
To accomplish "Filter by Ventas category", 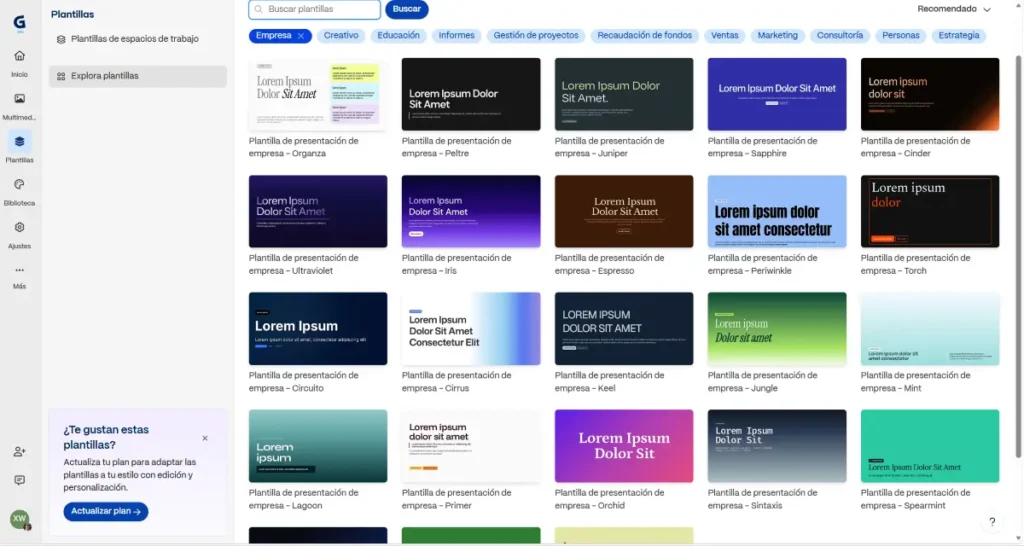I will pos(725,36).
